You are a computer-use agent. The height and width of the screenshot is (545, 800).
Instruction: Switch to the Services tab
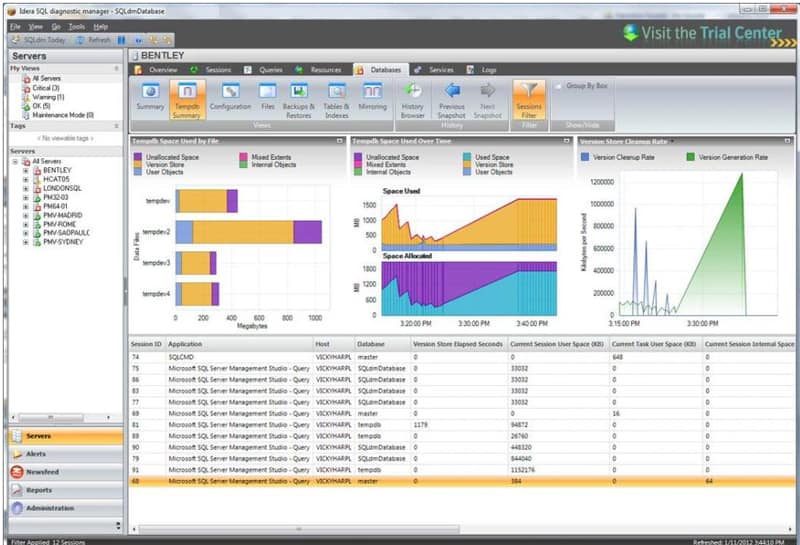[x=435, y=70]
